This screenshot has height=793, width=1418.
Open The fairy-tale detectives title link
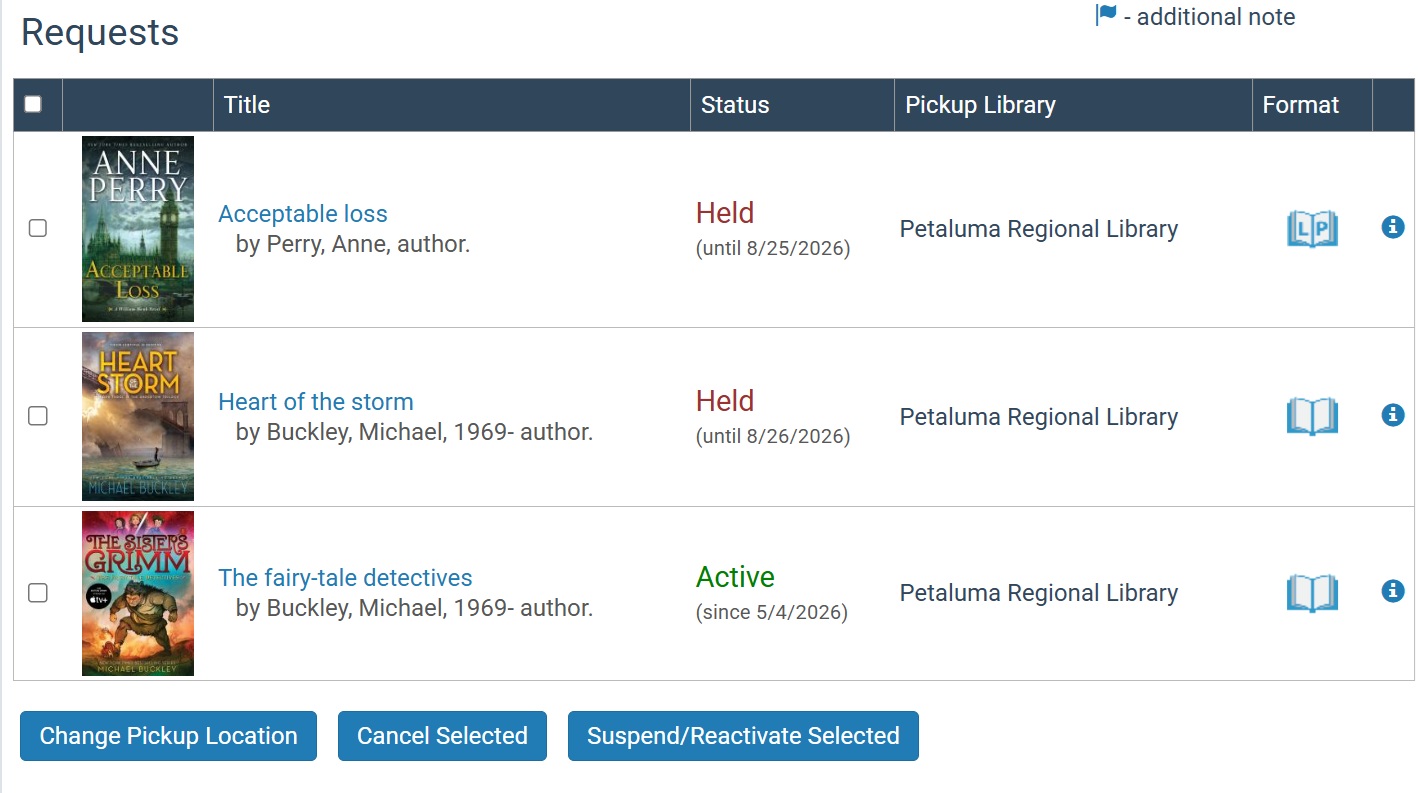(345, 578)
